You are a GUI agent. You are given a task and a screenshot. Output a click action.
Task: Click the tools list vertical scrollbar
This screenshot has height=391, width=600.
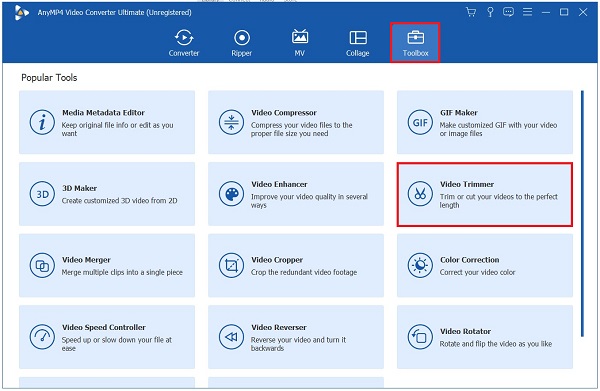tap(582, 213)
